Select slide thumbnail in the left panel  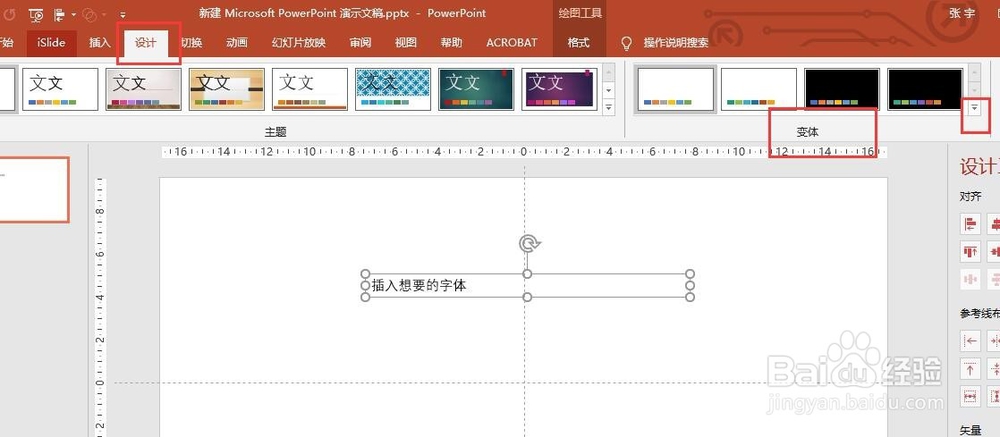coord(33,189)
